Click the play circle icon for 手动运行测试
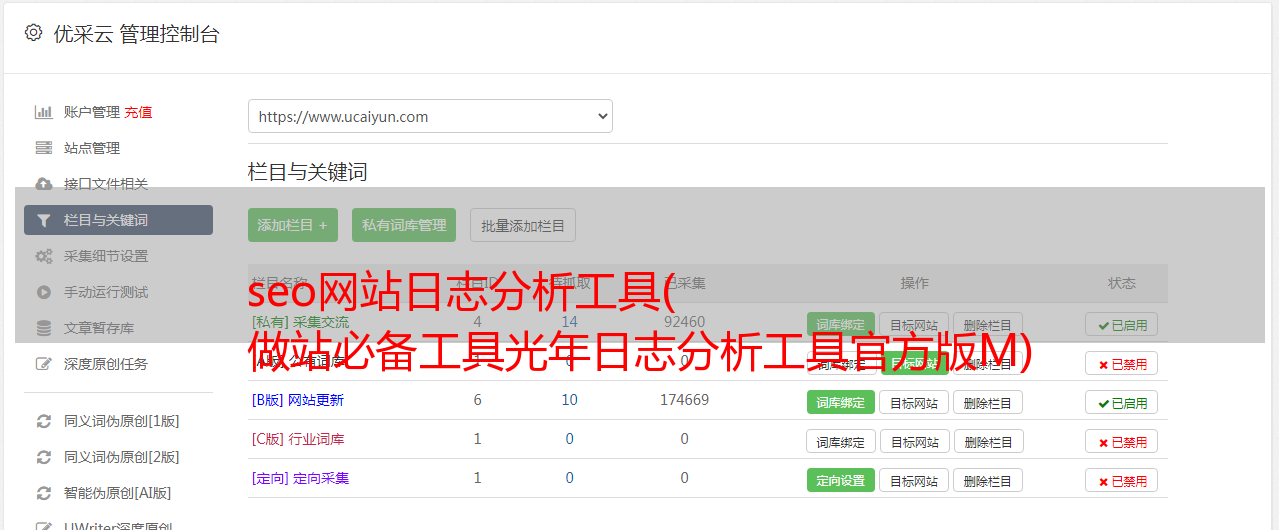 click(x=44, y=292)
